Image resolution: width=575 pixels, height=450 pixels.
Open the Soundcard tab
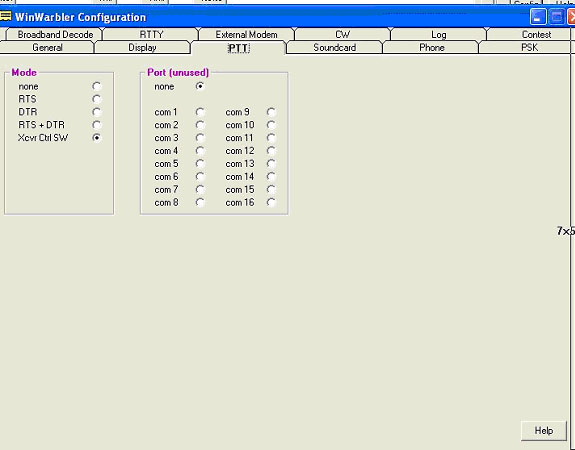334,47
